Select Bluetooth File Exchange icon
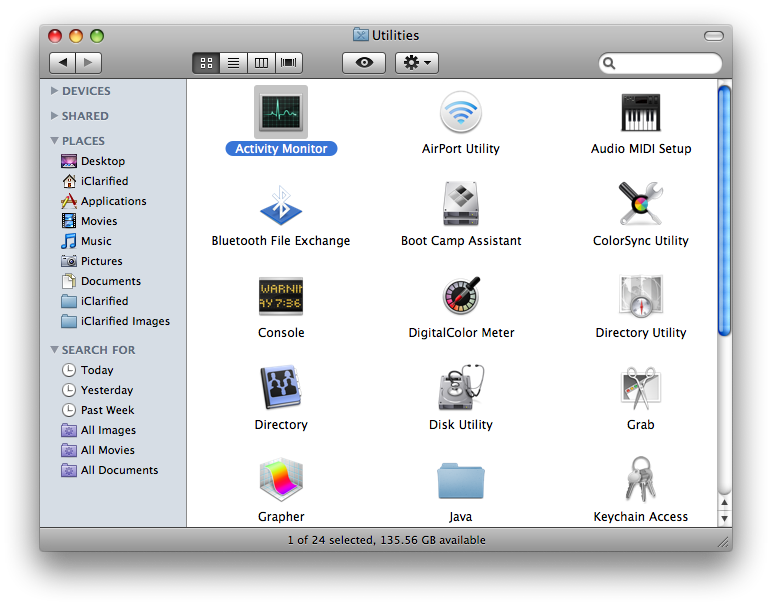 (281, 204)
